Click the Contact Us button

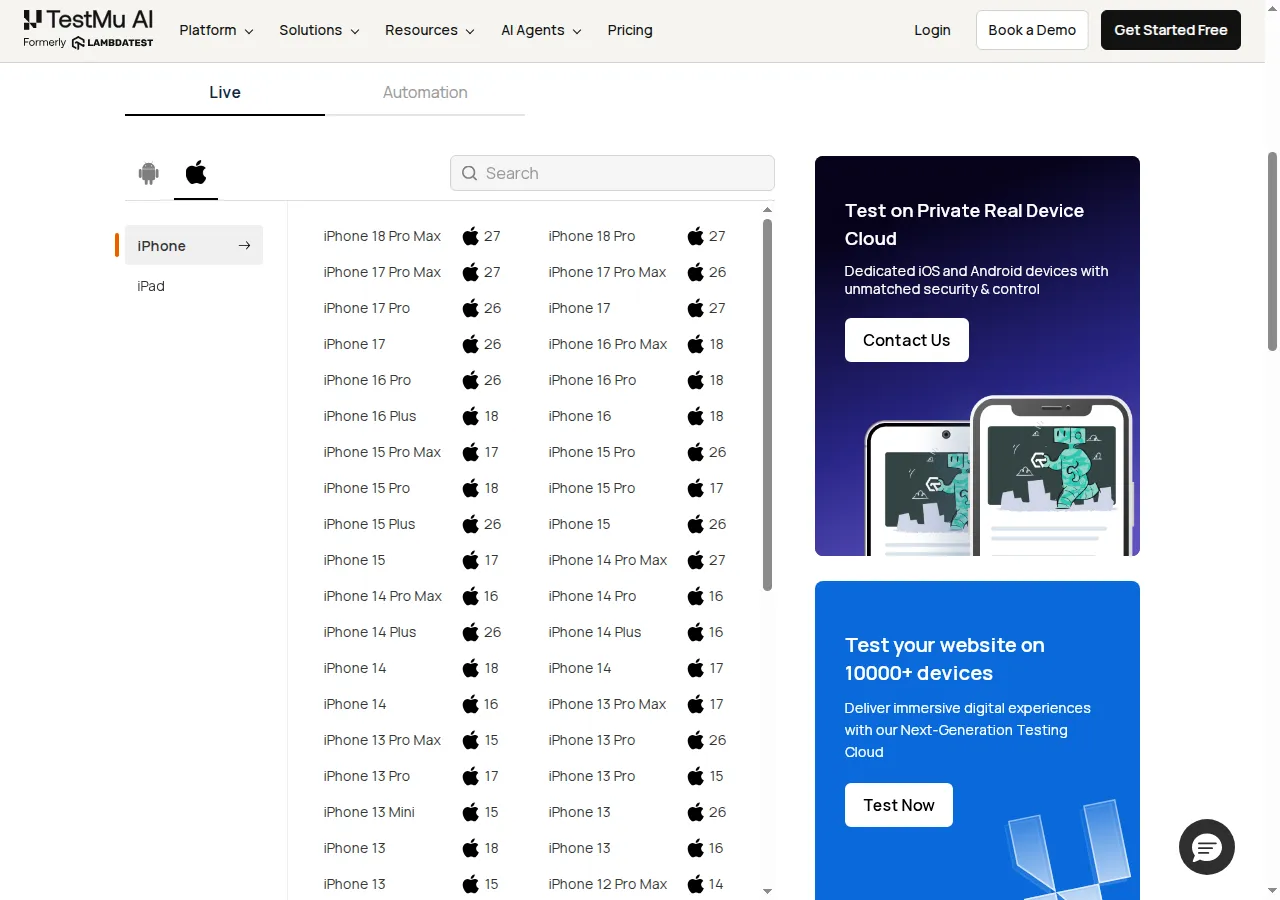(907, 340)
